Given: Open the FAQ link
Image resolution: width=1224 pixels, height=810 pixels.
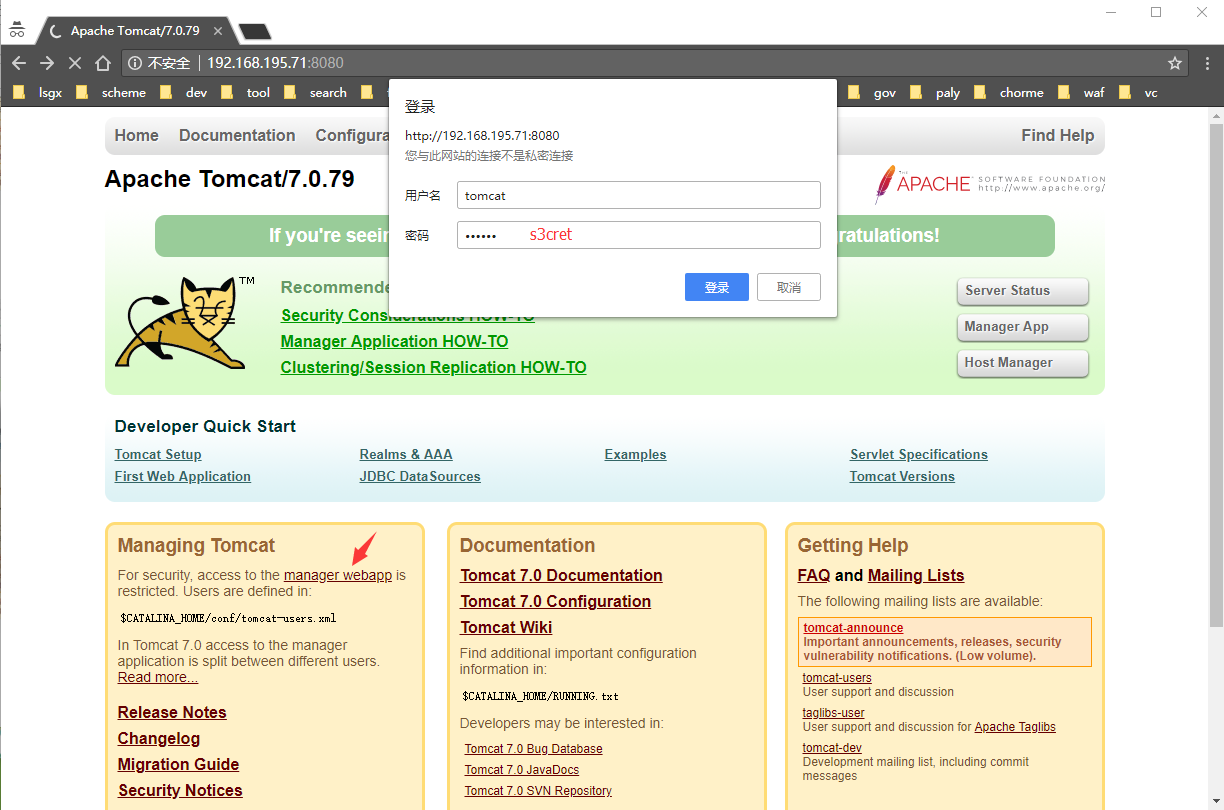Looking at the screenshot, I should (814, 575).
